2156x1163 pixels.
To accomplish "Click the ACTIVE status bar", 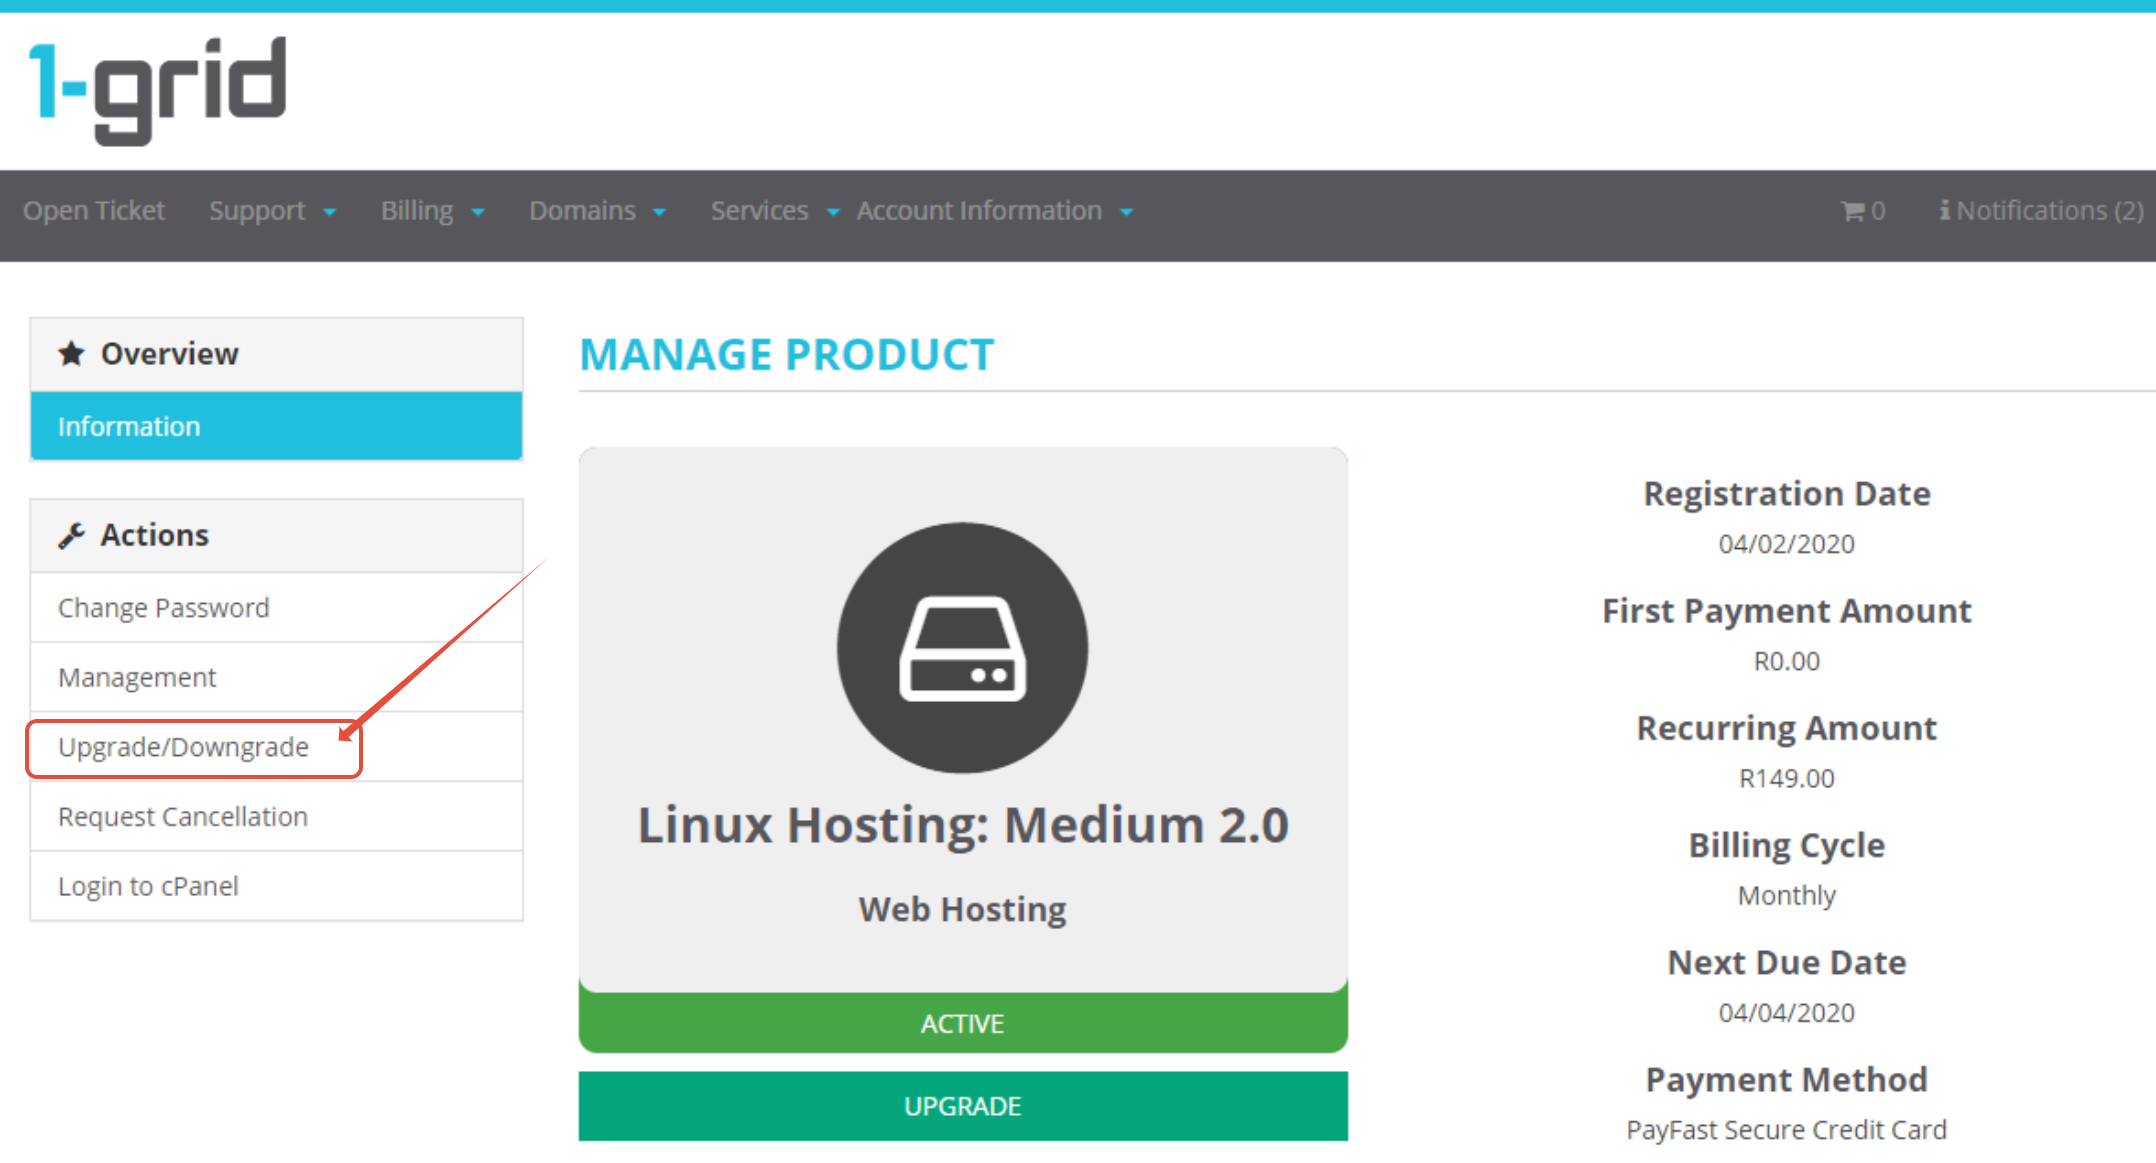I will coord(962,1024).
